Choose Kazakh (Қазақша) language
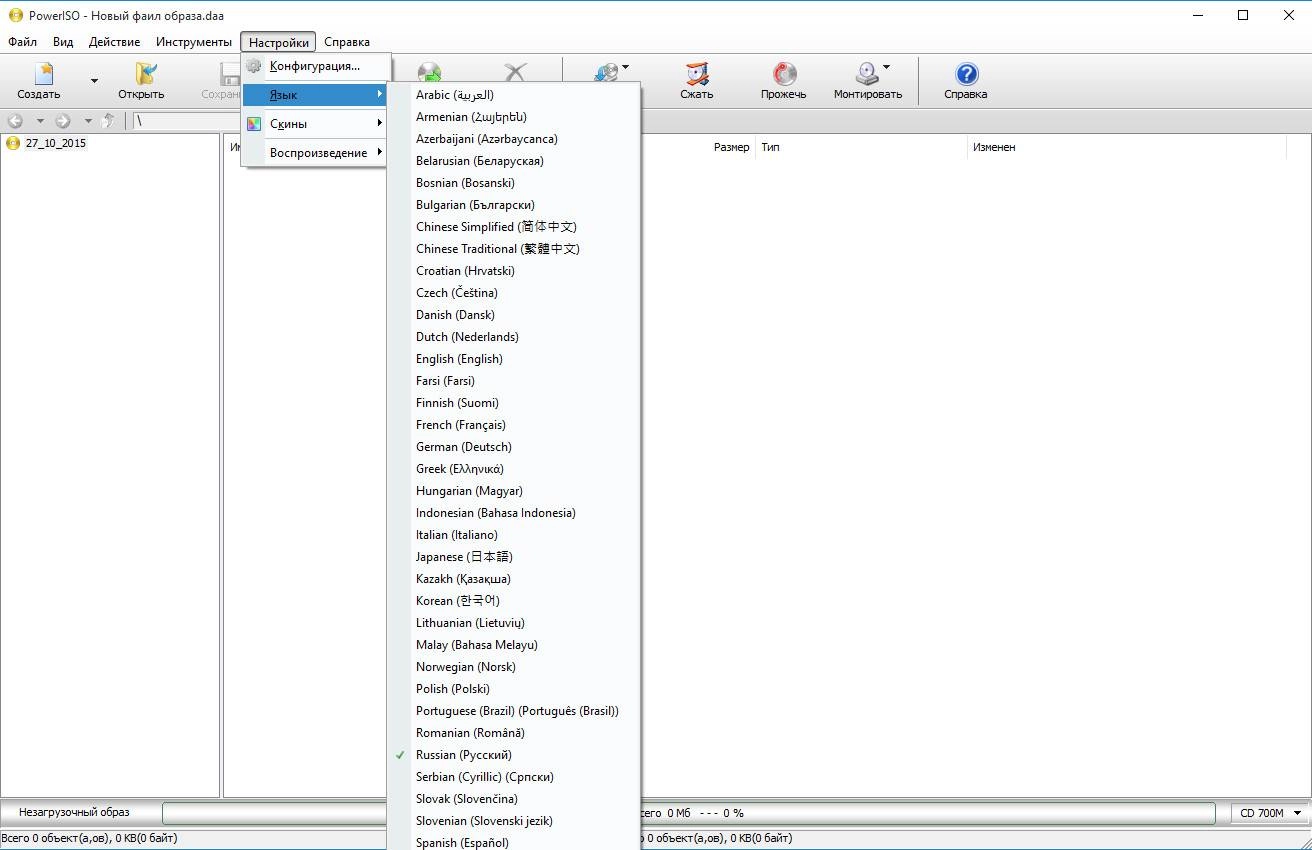 [x=513, y=579]
